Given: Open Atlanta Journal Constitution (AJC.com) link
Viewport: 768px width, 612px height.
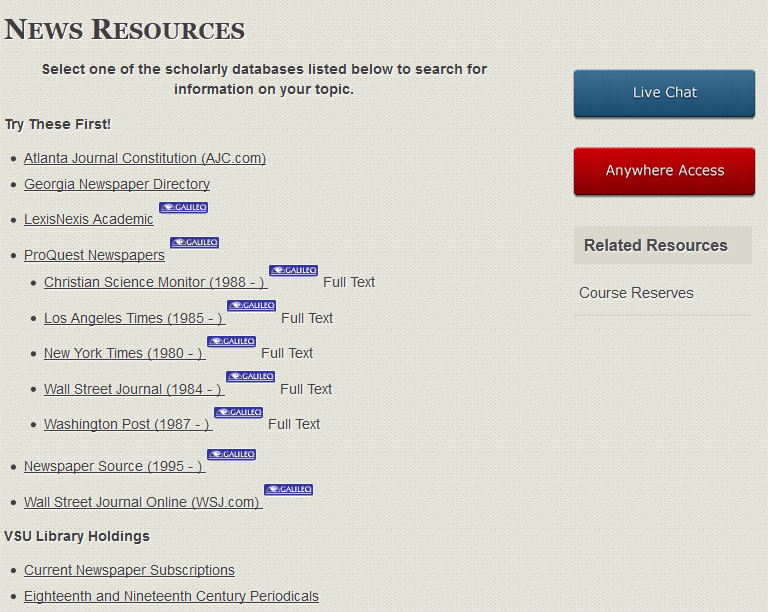Looking at the screenshot, I should 145,158.
